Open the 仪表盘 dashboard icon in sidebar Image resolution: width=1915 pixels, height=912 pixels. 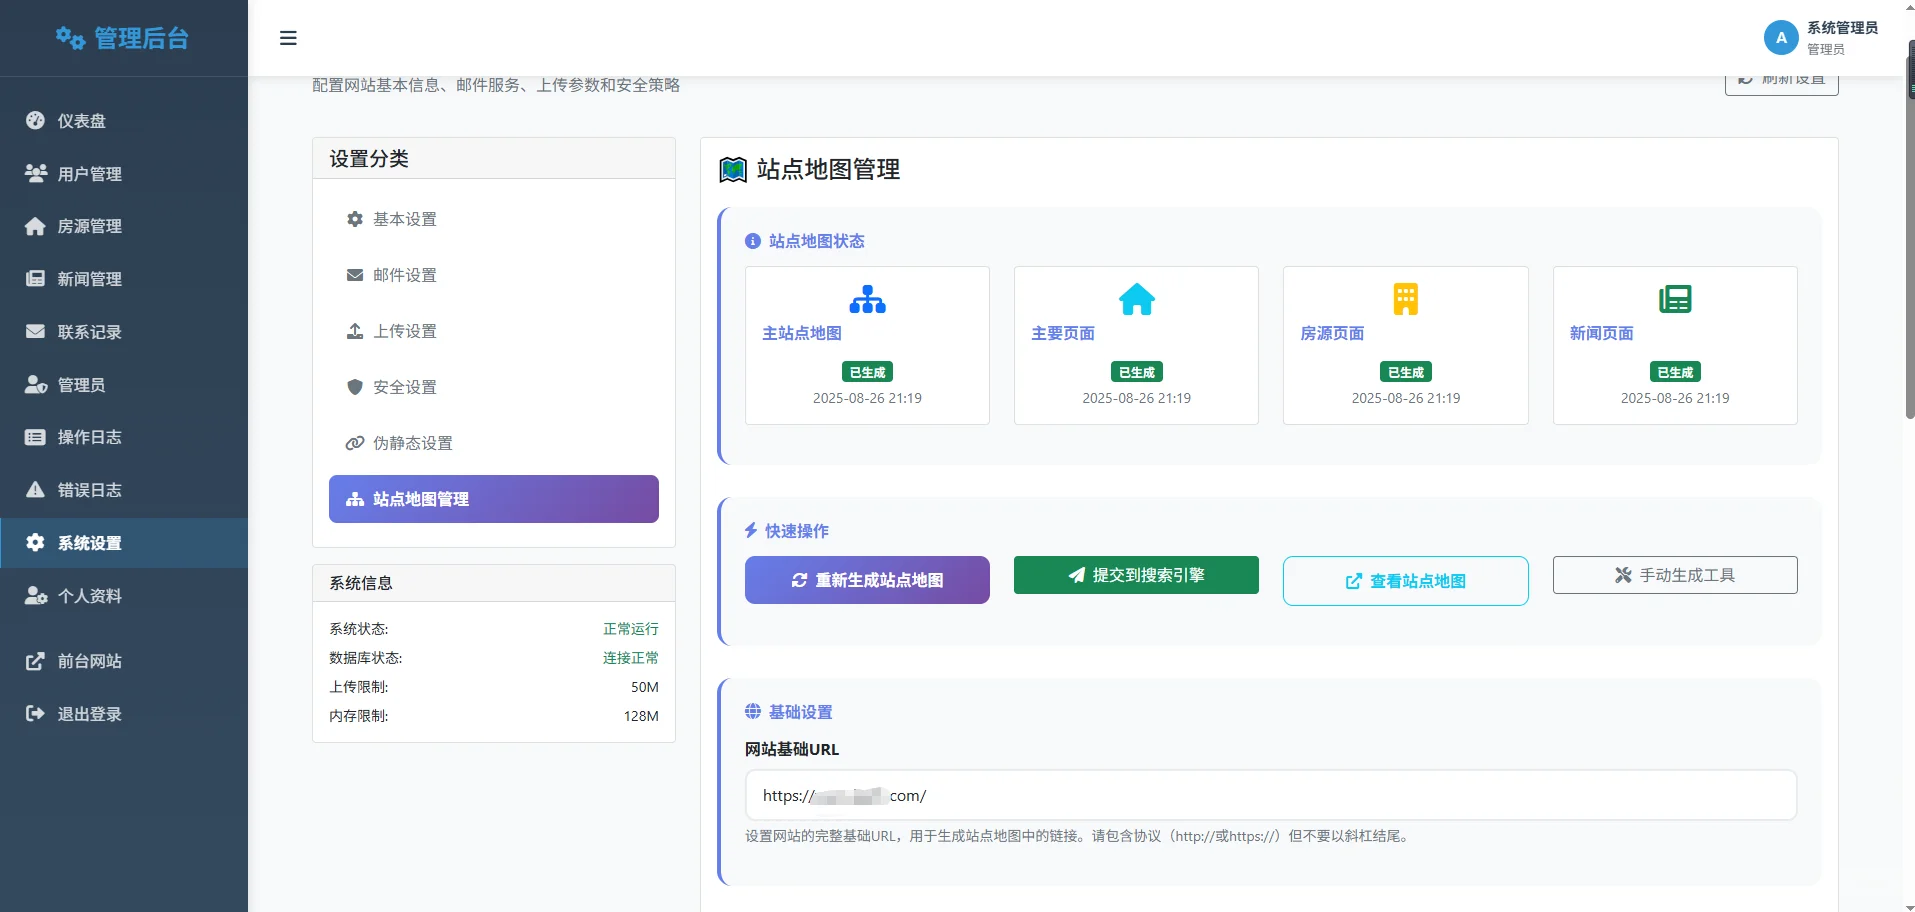(34, 120)
